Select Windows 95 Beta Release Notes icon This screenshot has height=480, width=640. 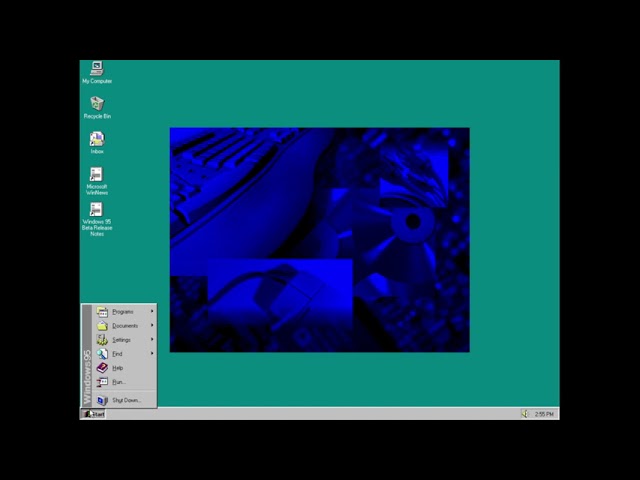[96, 209]
